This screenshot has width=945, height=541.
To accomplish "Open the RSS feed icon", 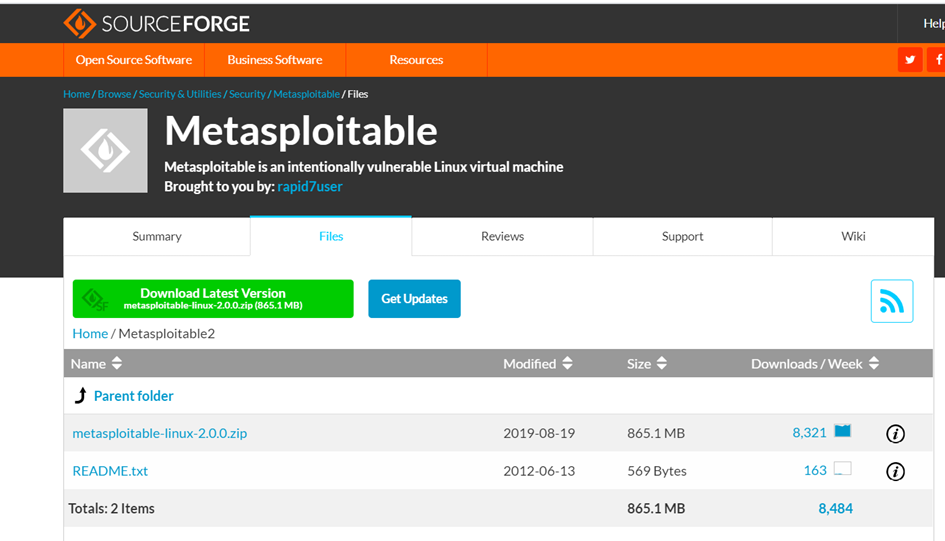I will tap(892, 301).
